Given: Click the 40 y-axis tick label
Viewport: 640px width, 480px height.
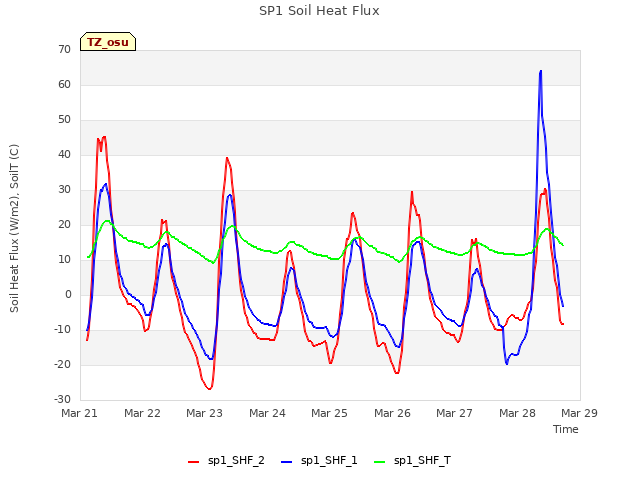Looking at the screenshot, I should 64,155.
